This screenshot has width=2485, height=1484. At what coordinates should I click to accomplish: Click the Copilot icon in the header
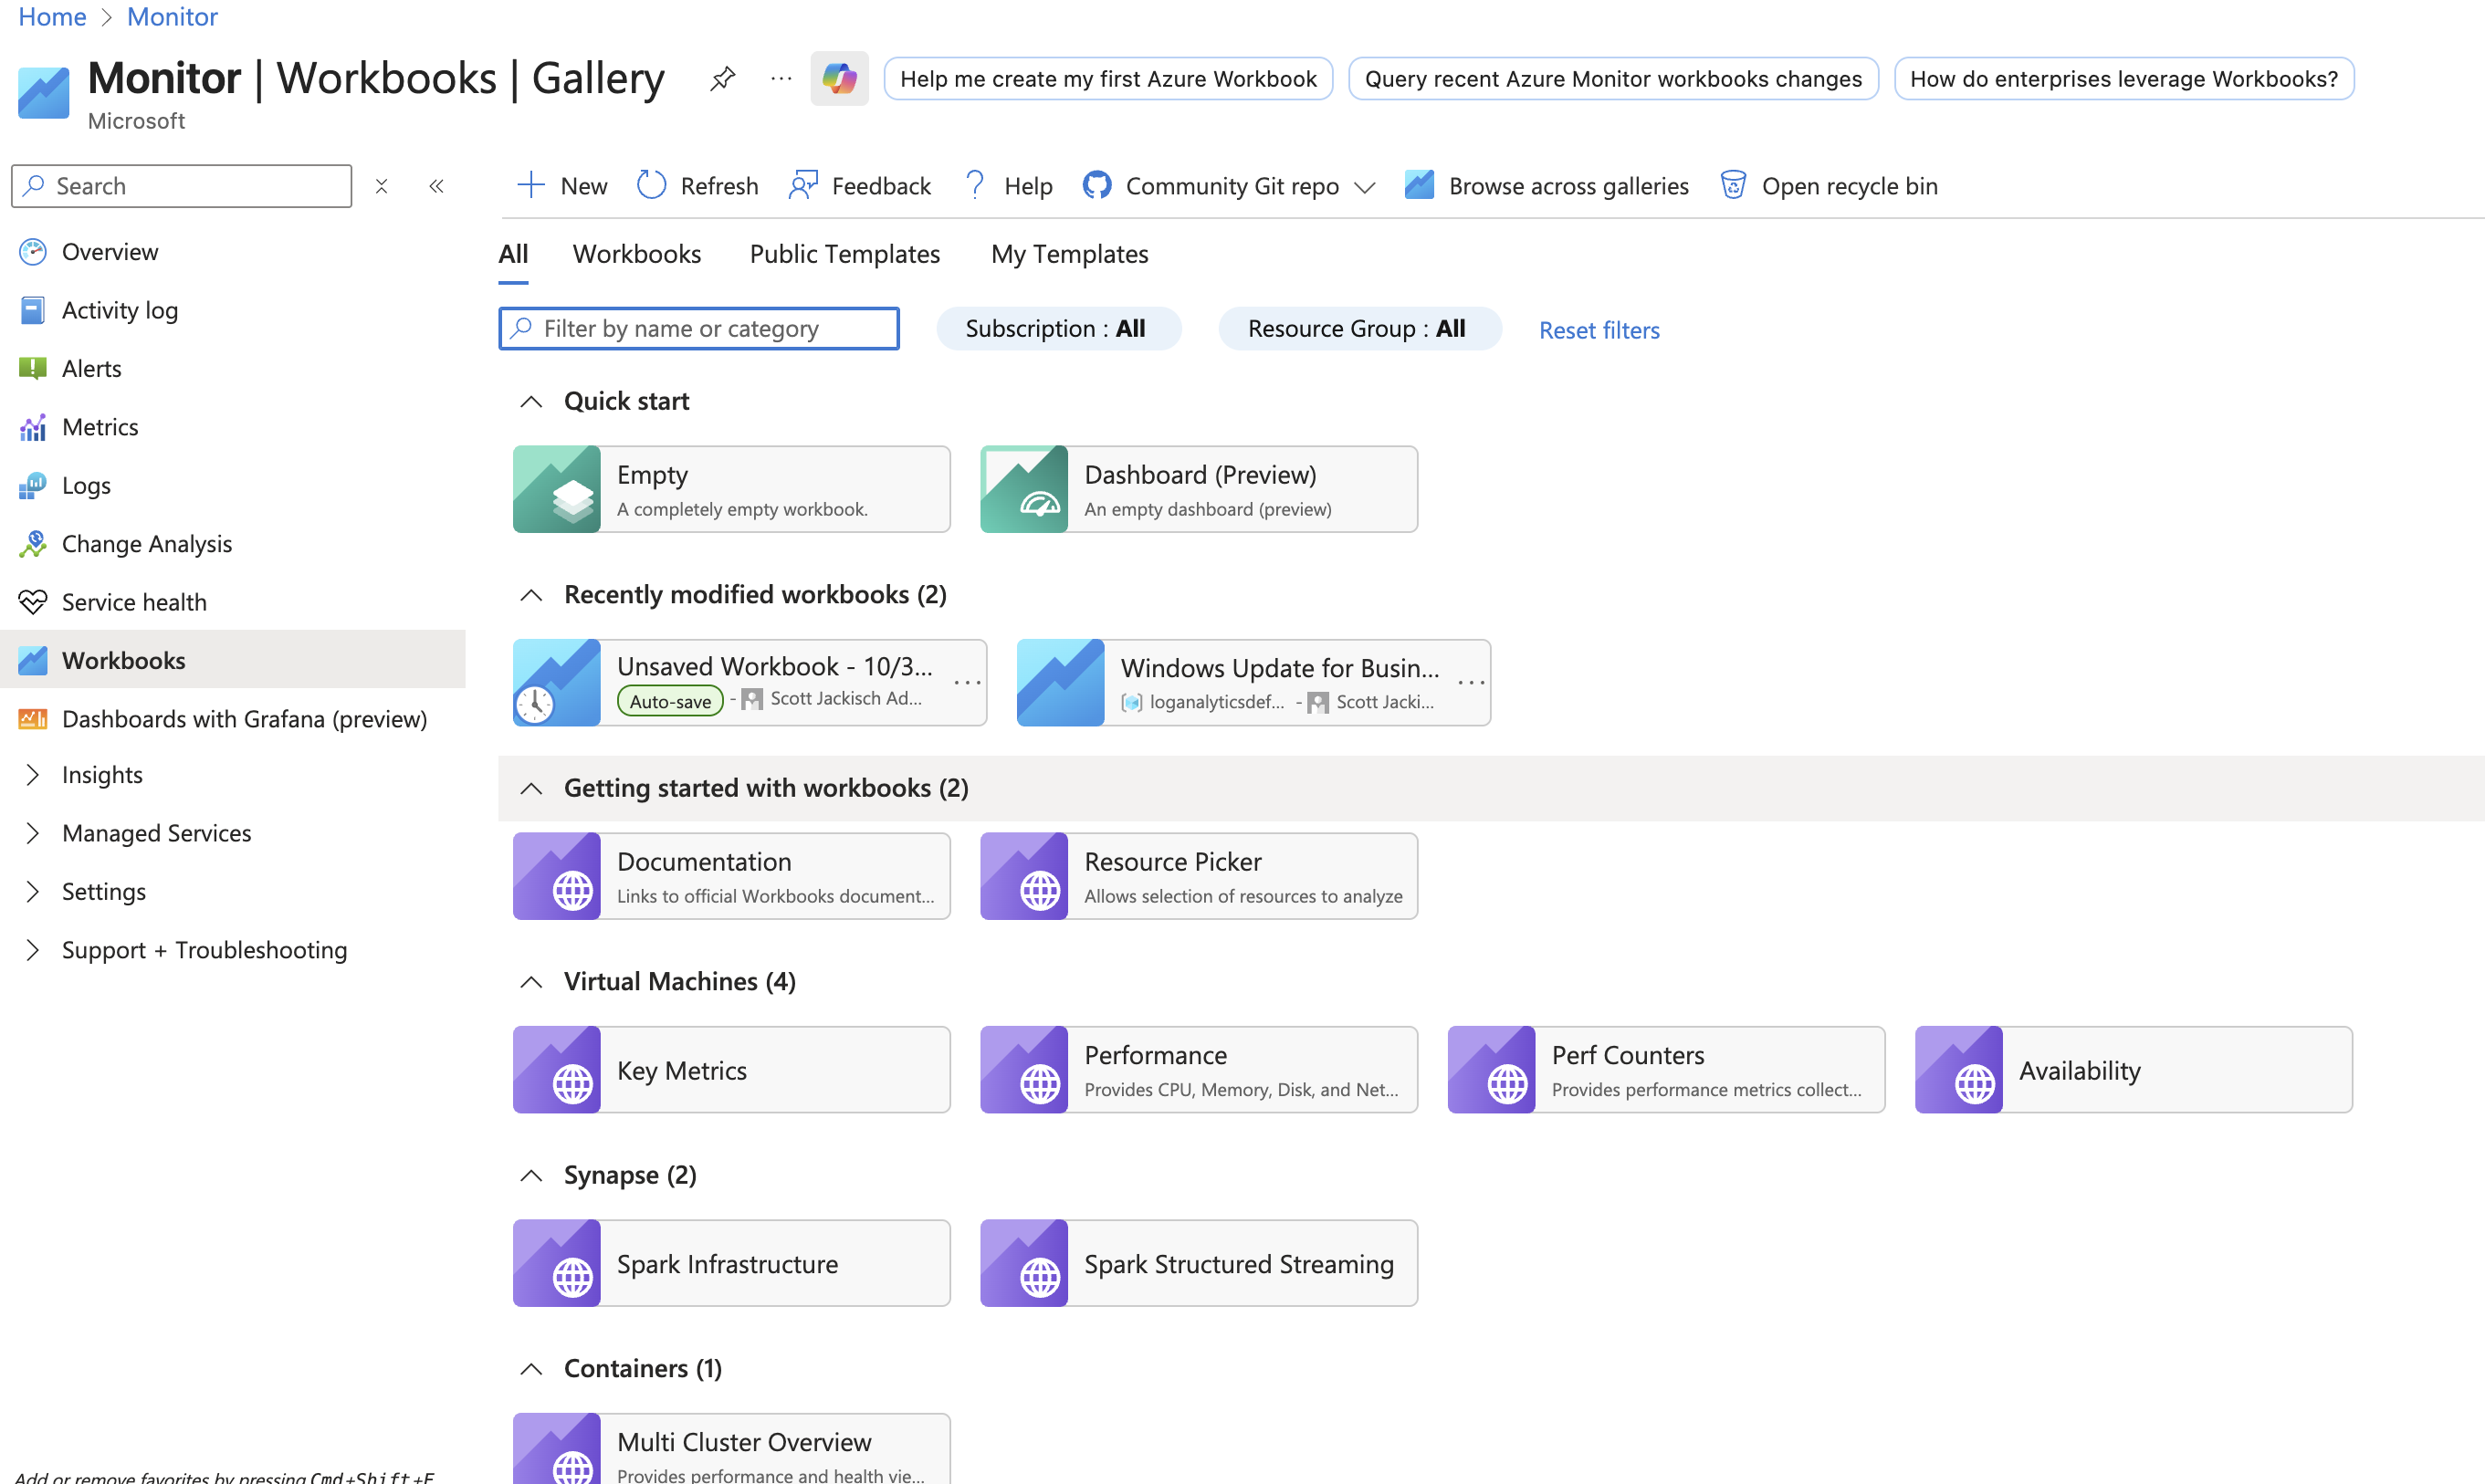[x=839, y=78]
